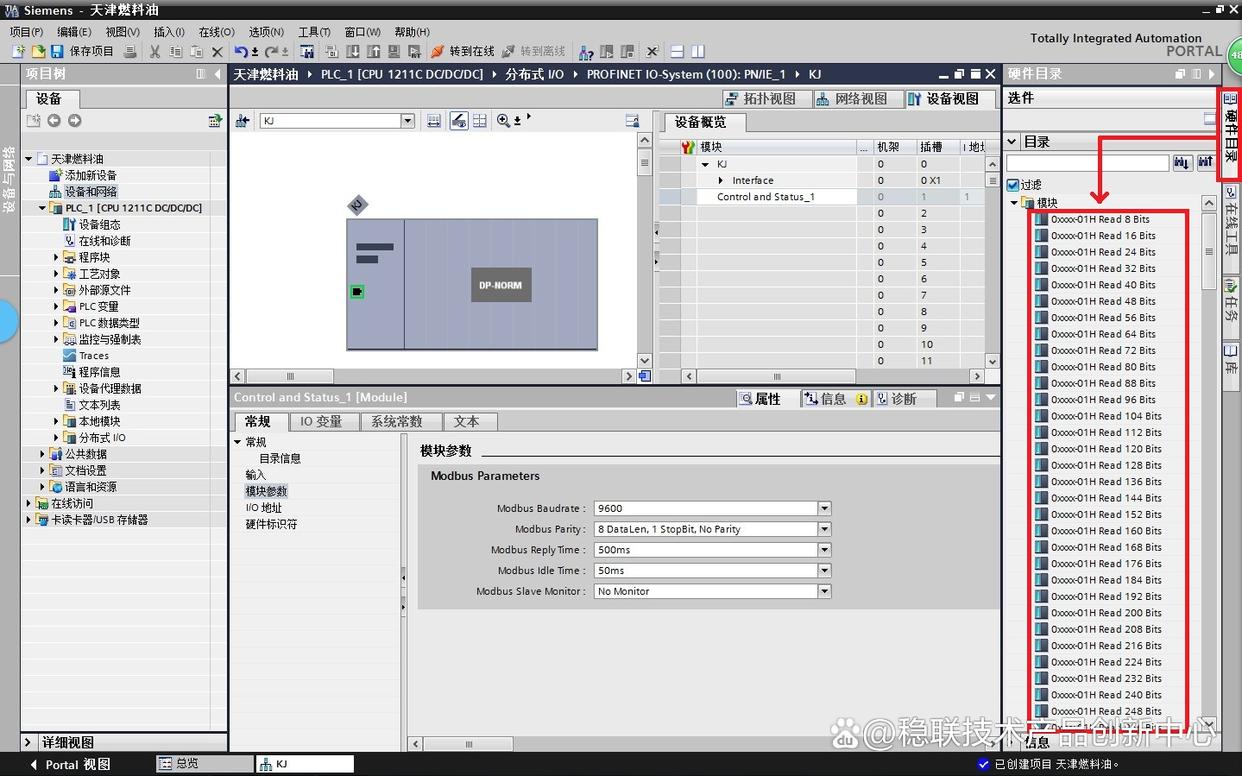Click the Traces item in project tree
This screenshot has width=1242, height=776.
[94, 355]
